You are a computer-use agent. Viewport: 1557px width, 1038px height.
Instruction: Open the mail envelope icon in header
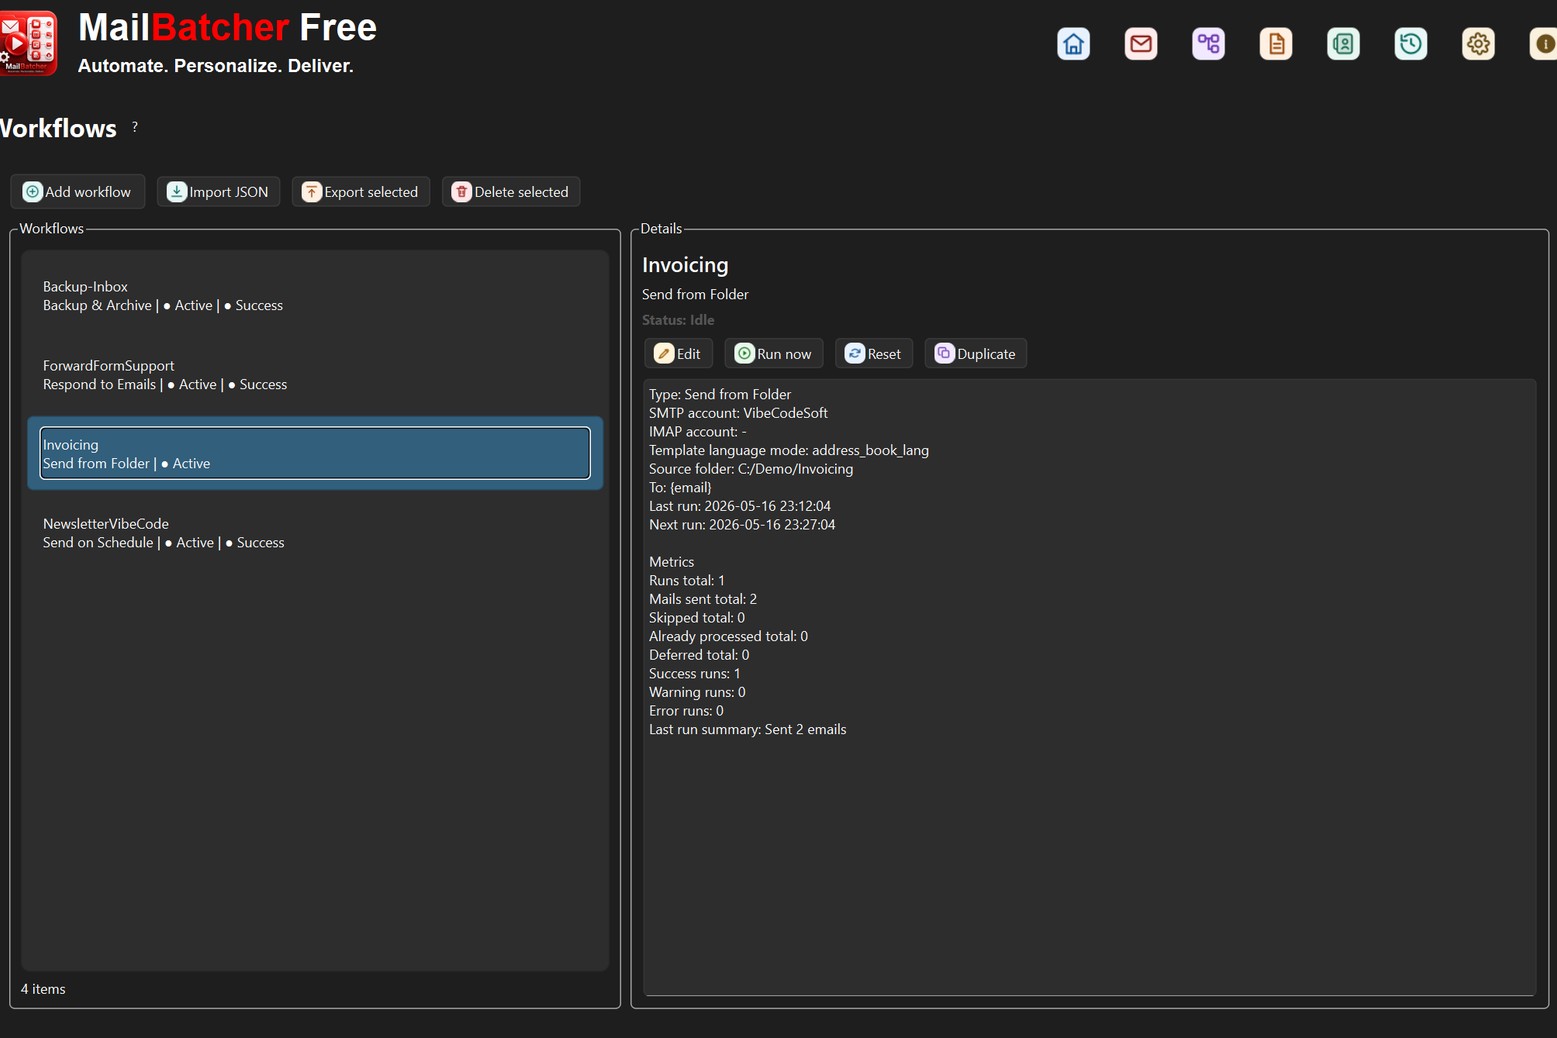[x=1141, y=44]
